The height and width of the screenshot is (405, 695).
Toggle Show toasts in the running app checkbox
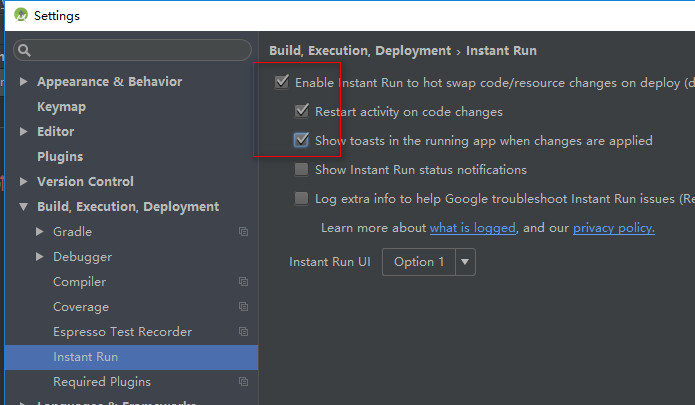click(x=301, y=140)
